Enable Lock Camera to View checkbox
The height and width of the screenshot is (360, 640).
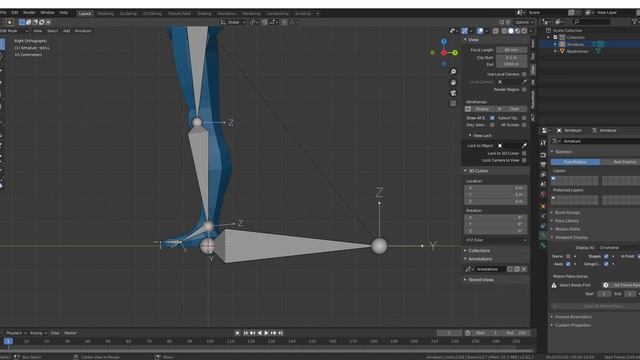(524, 160)
